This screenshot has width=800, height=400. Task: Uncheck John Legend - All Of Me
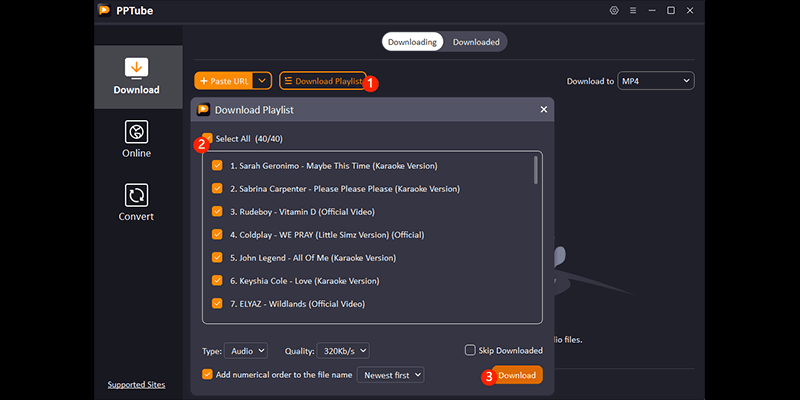(x=217, y=258)
